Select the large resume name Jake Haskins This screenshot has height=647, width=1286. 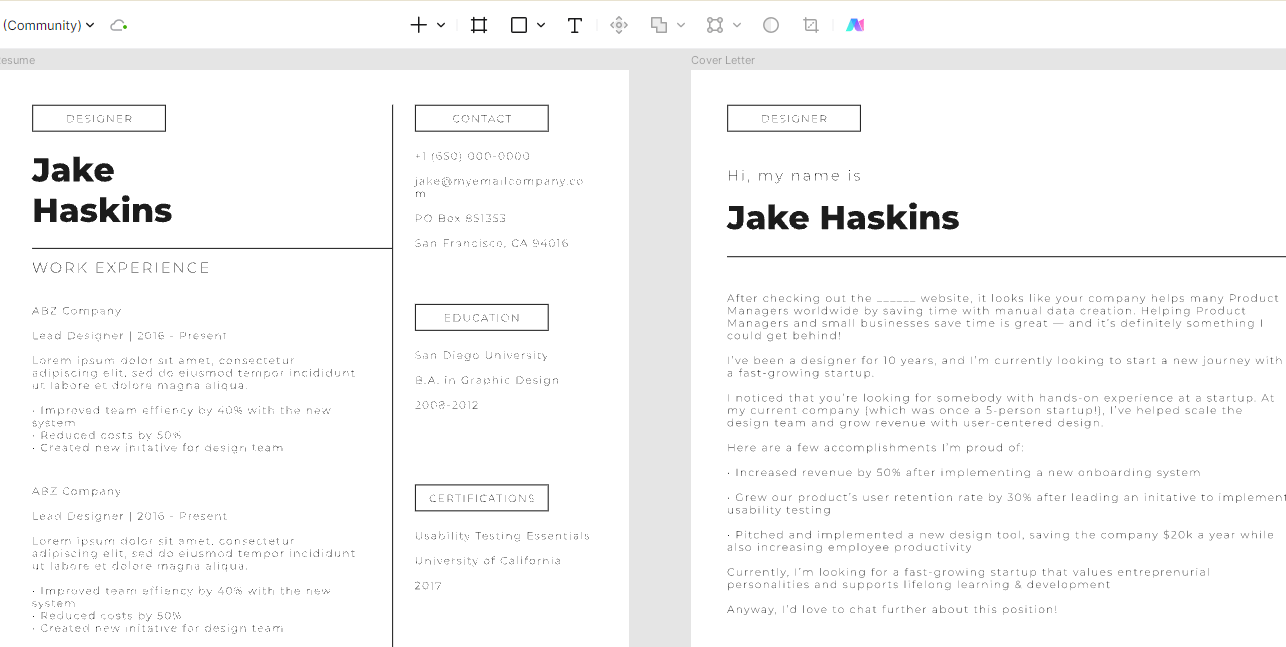102,190
